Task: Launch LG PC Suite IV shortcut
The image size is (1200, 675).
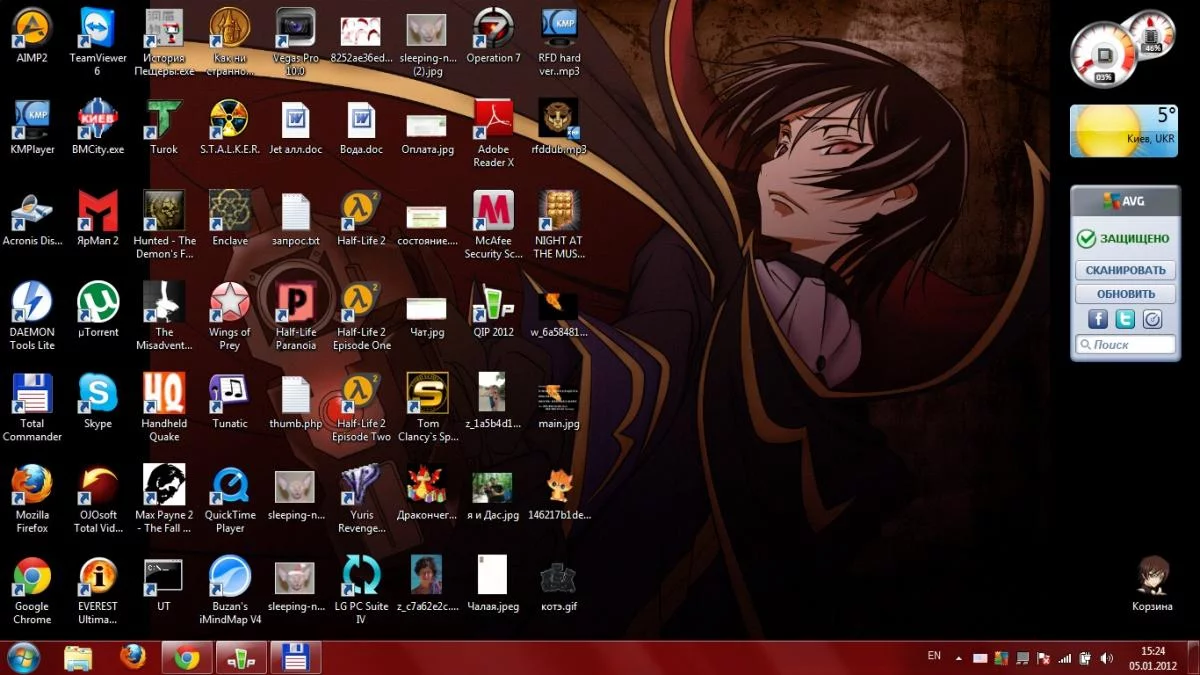Action: pyautogui.click(x=361, y=591)
